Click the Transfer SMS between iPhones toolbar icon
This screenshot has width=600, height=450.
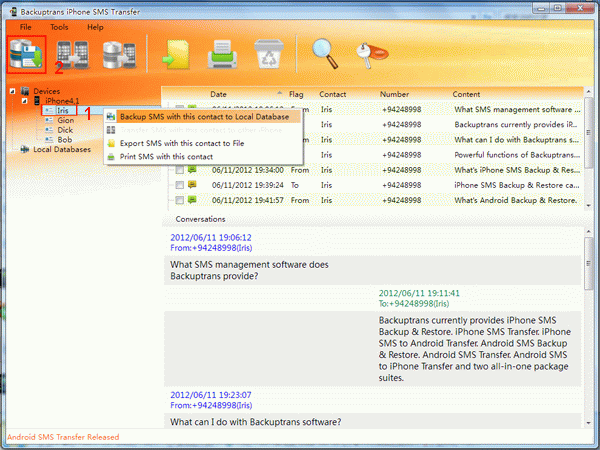pyautogui.click(x=72, y=54)
